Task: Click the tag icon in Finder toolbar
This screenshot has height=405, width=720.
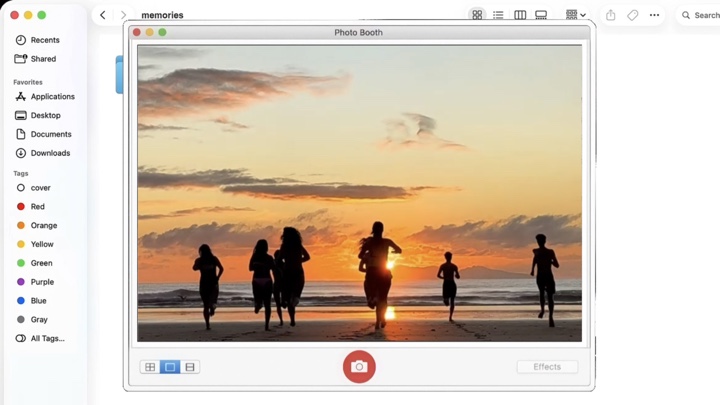Action: click(632, 15)
